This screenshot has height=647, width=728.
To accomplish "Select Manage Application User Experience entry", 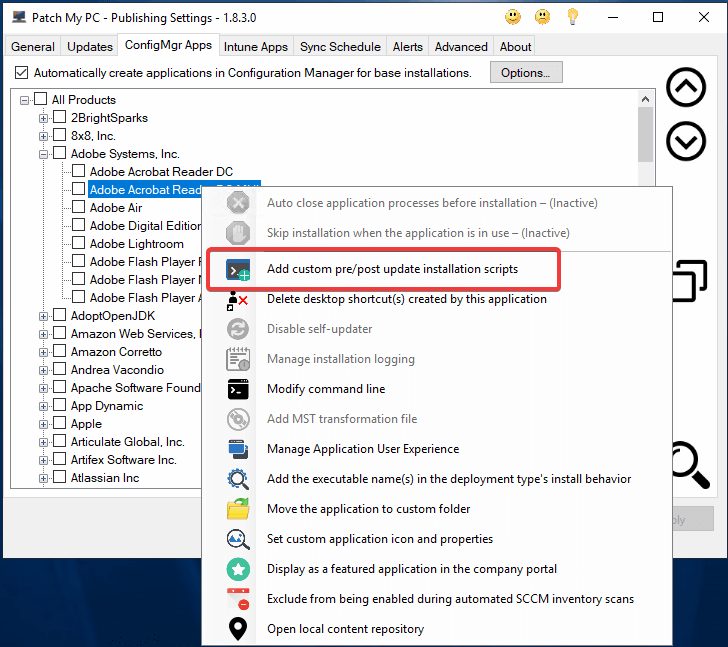I will click(437, 449).
